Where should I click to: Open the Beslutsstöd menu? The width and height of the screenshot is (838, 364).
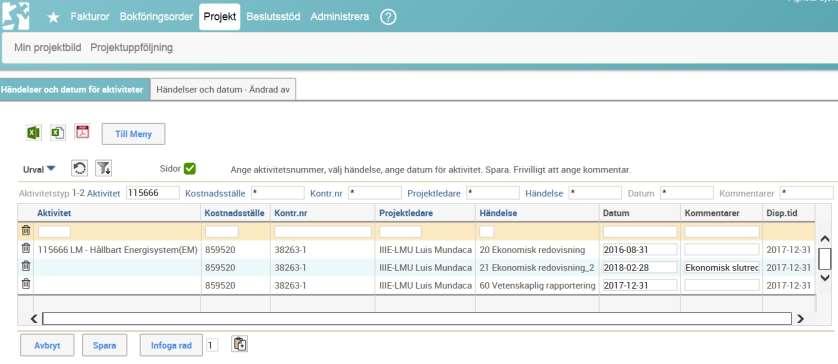[273, 17]
